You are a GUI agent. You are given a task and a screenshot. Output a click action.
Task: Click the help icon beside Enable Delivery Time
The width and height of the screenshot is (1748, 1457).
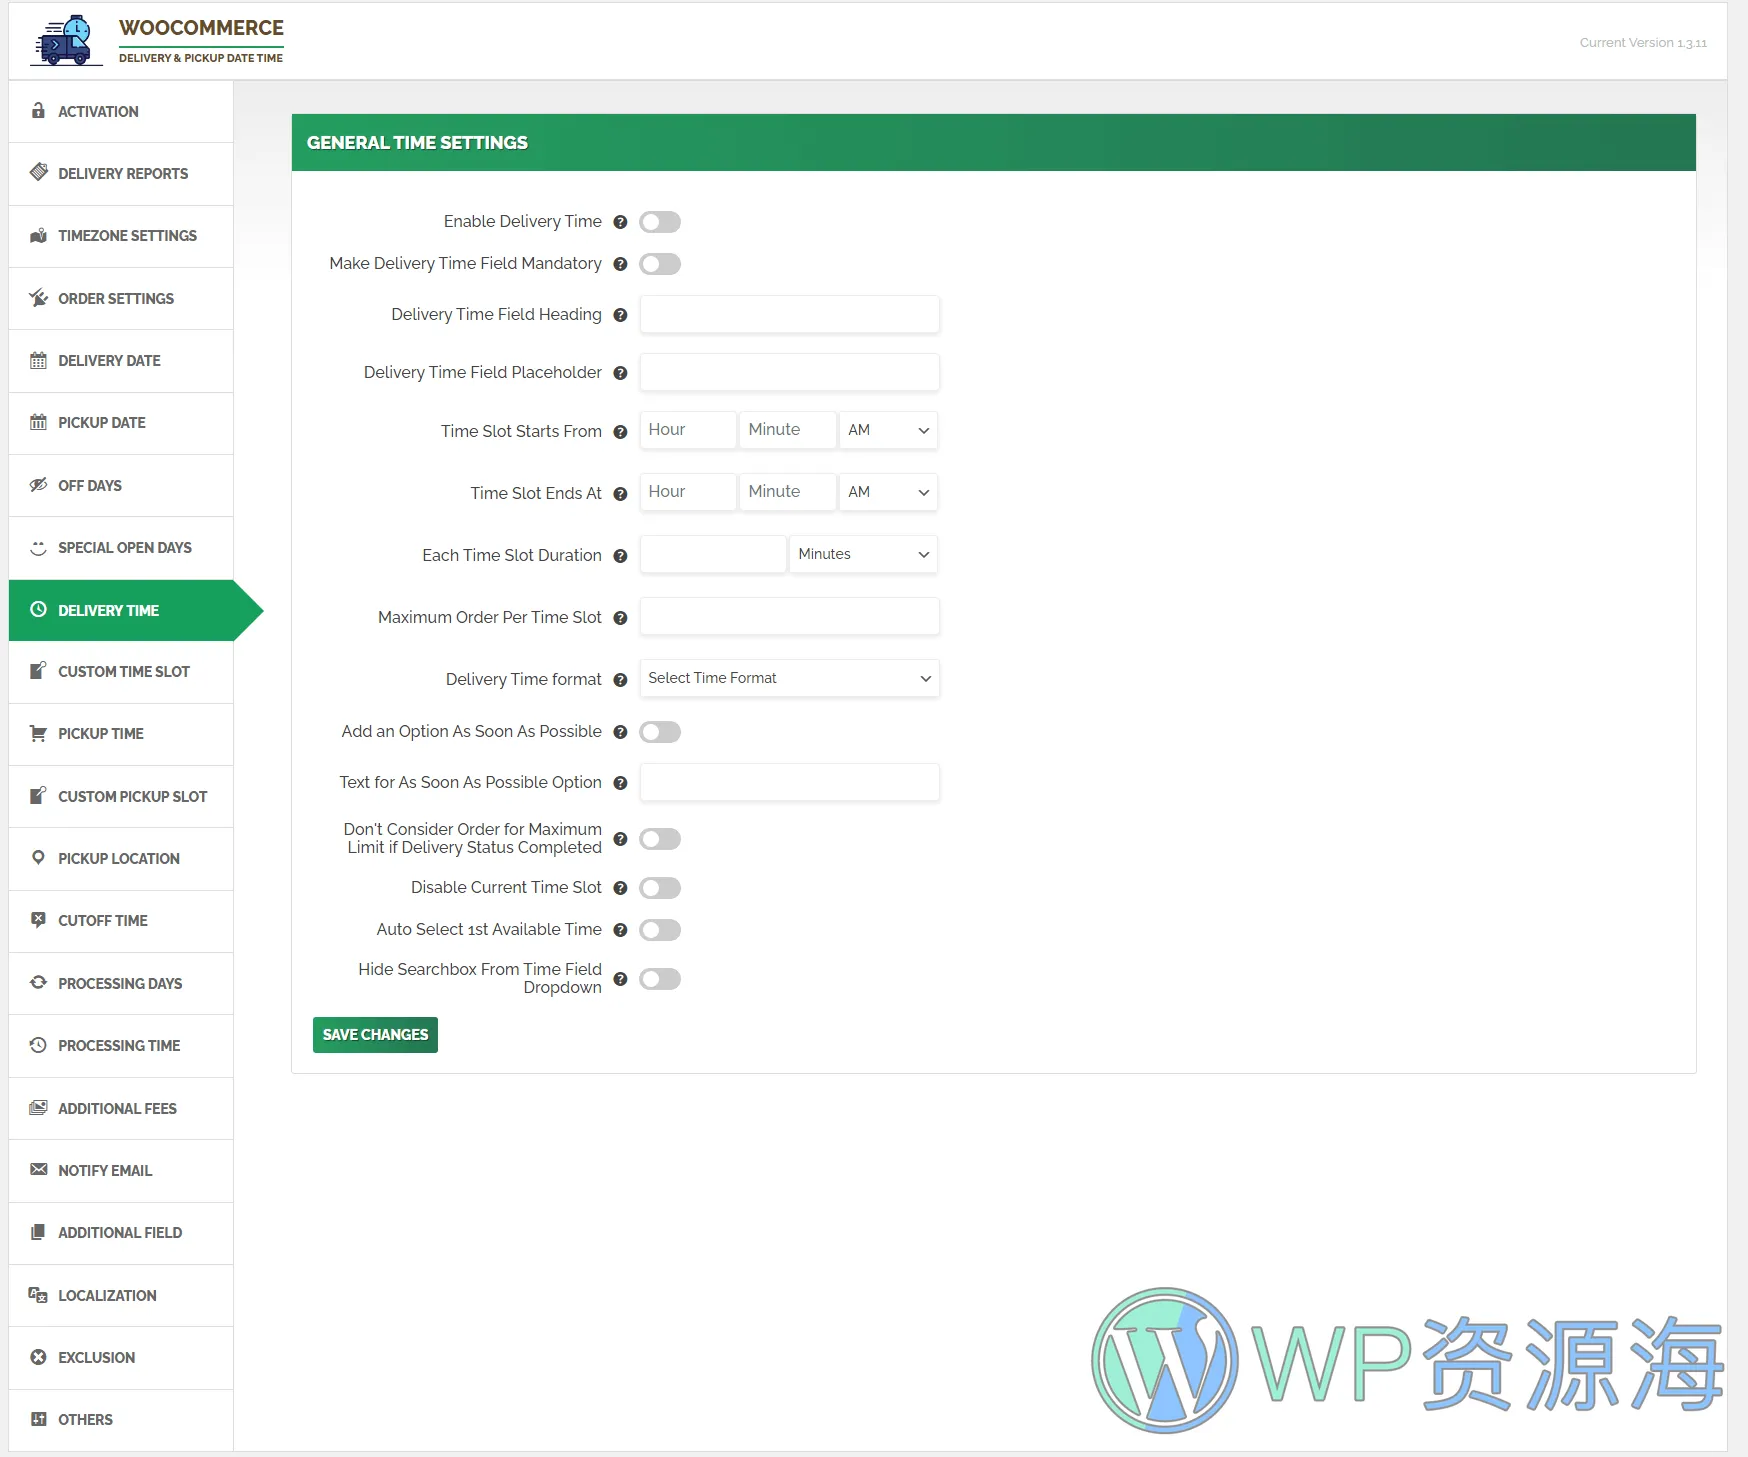click(x=620, y=222)
